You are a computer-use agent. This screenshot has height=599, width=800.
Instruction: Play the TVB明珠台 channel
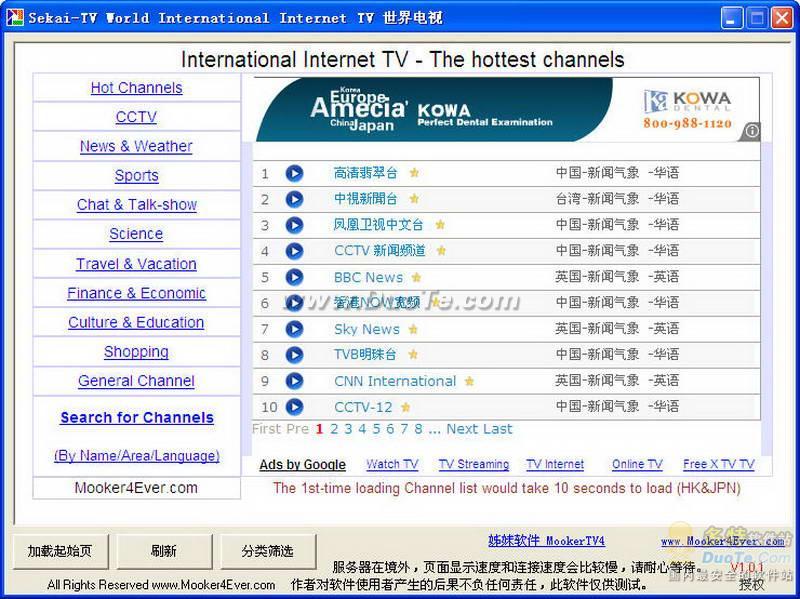click(294, 355)
